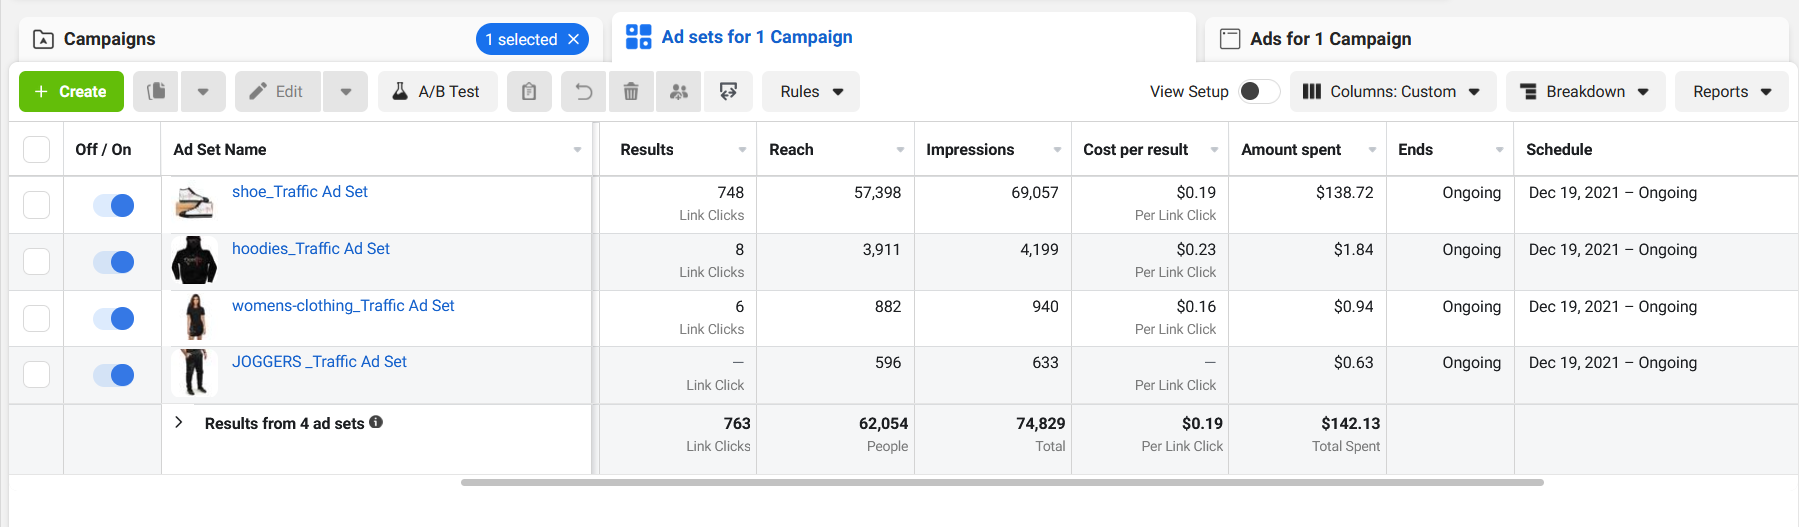
Task: Clear the '1 selected' campaign filter with X
Action: pos(574,40)
